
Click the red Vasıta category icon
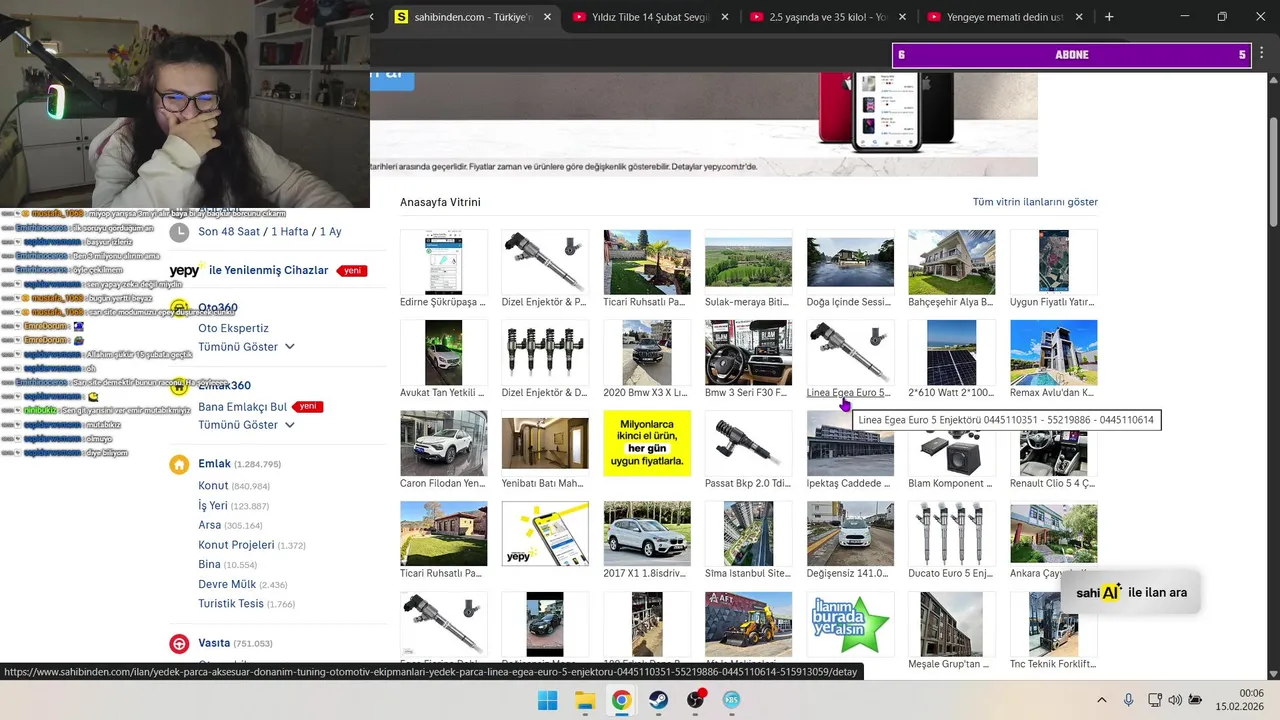pos(179,644)
